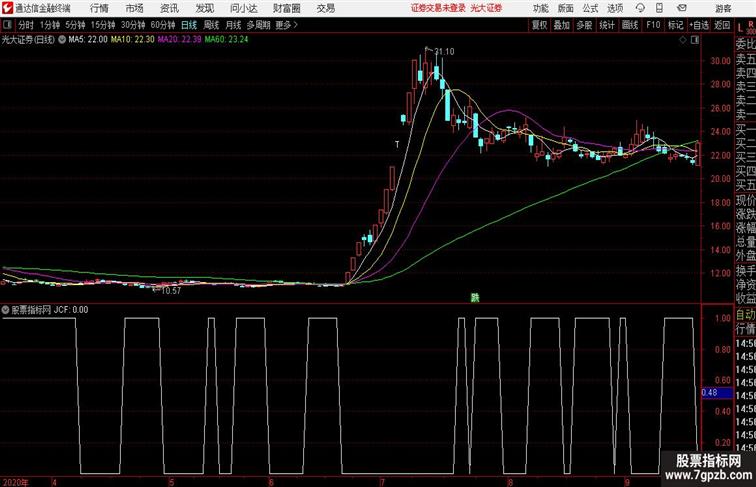Open the mail envelope icon
The image size is (756, 487).
(682, 8)
